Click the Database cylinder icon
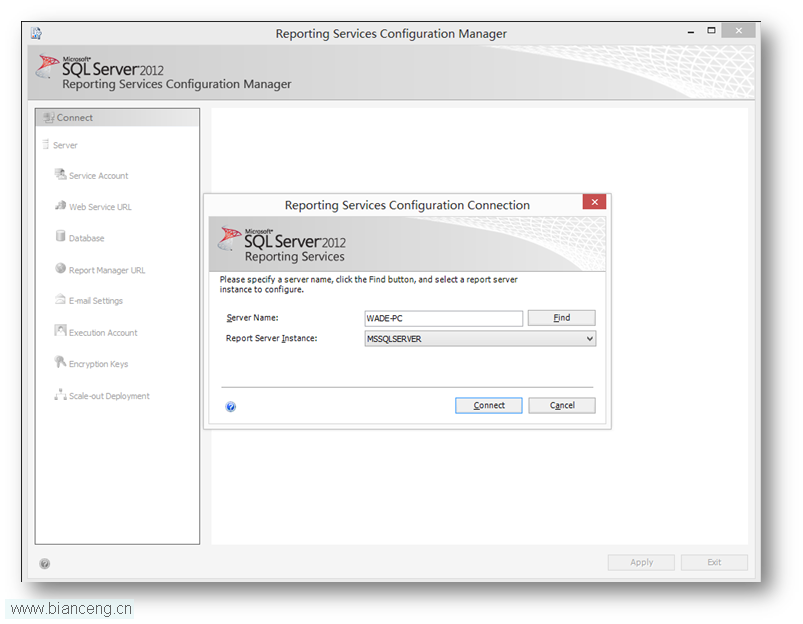The image size is (803, 624). pos(60,236)
